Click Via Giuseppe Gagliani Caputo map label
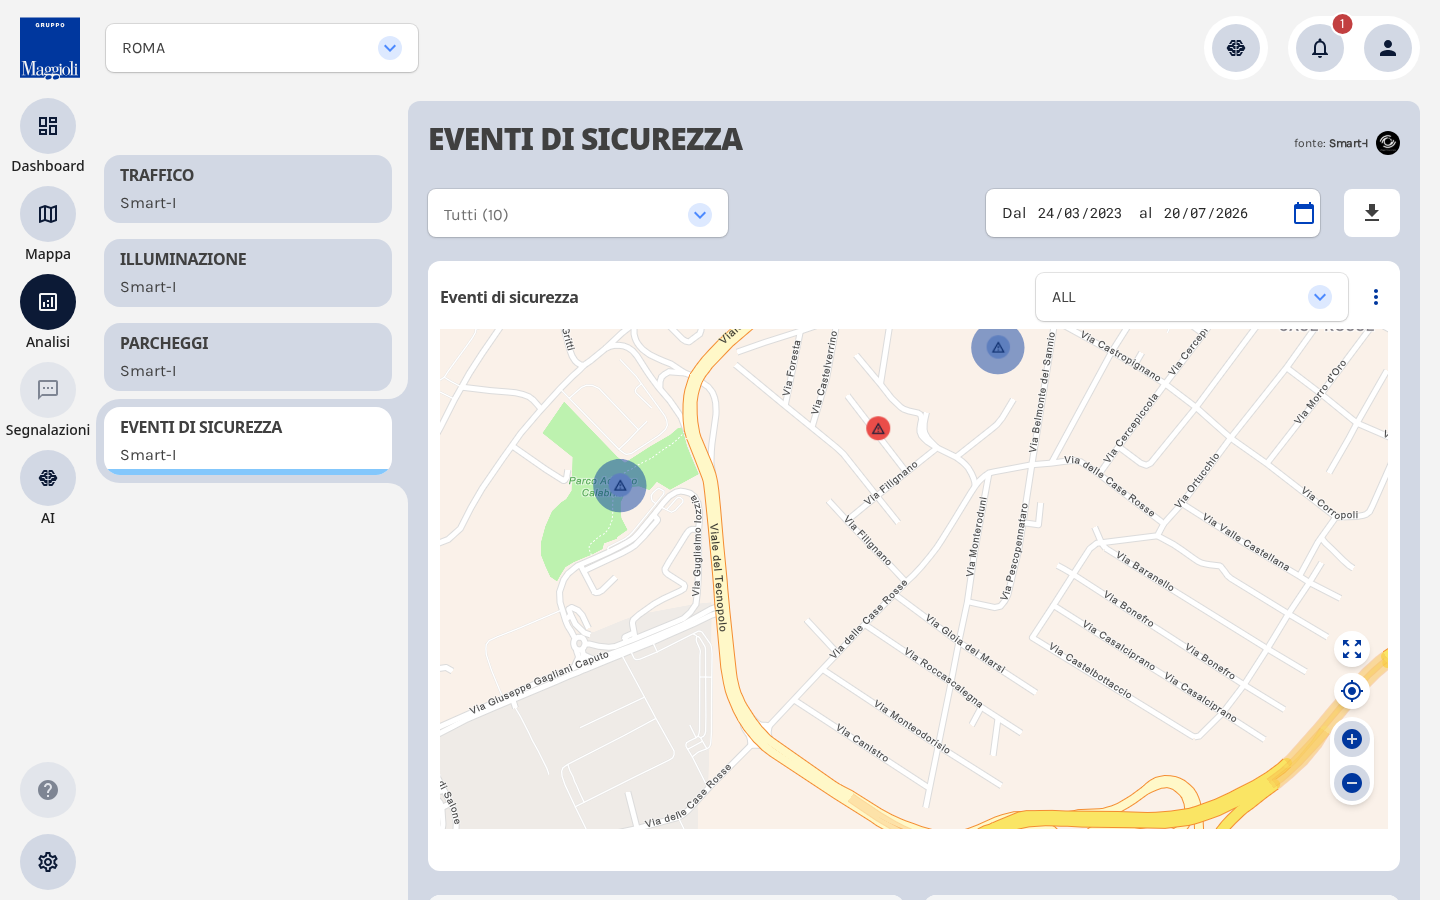This screenshot has width=1440, height=900. point(539,682)
